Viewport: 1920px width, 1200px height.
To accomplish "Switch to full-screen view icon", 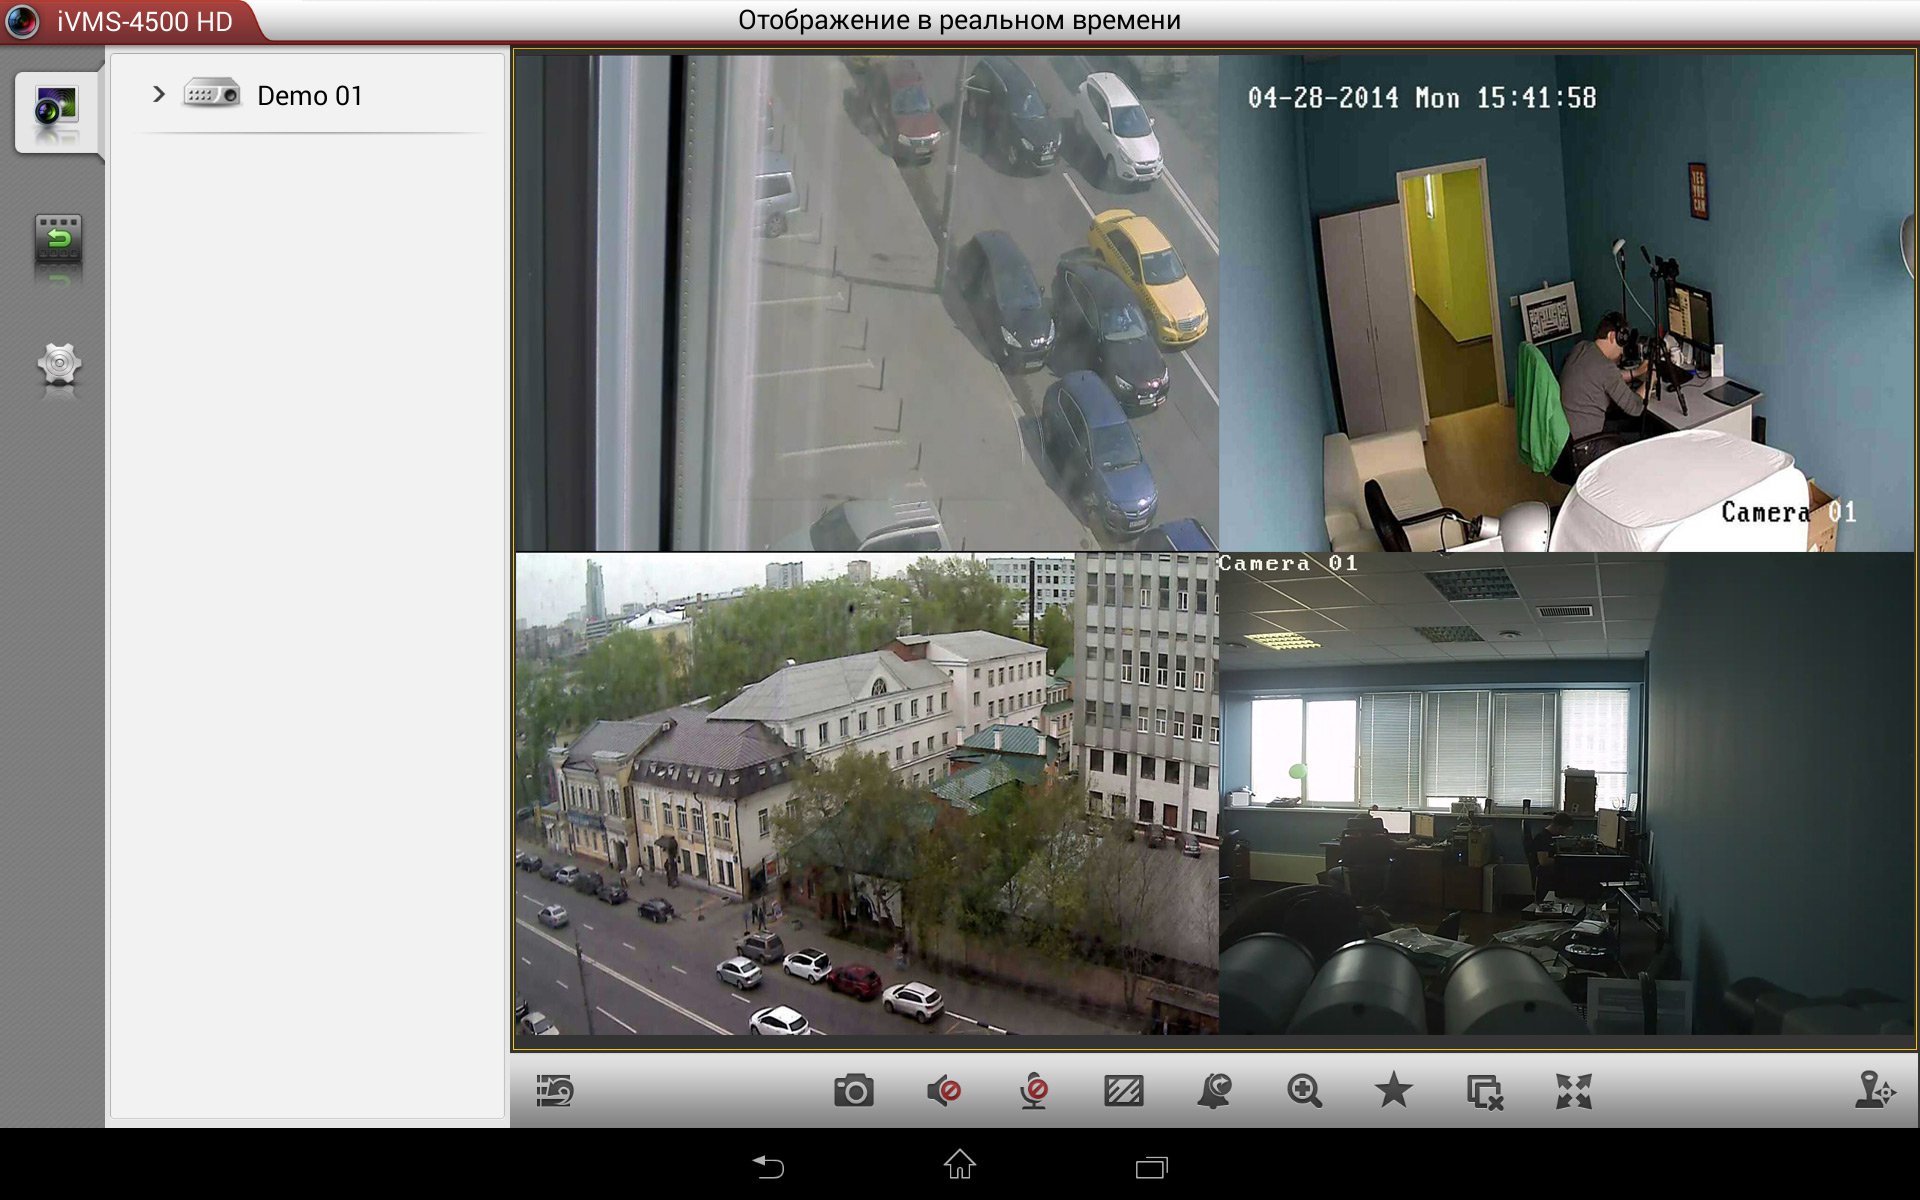I will 1574,1091.
